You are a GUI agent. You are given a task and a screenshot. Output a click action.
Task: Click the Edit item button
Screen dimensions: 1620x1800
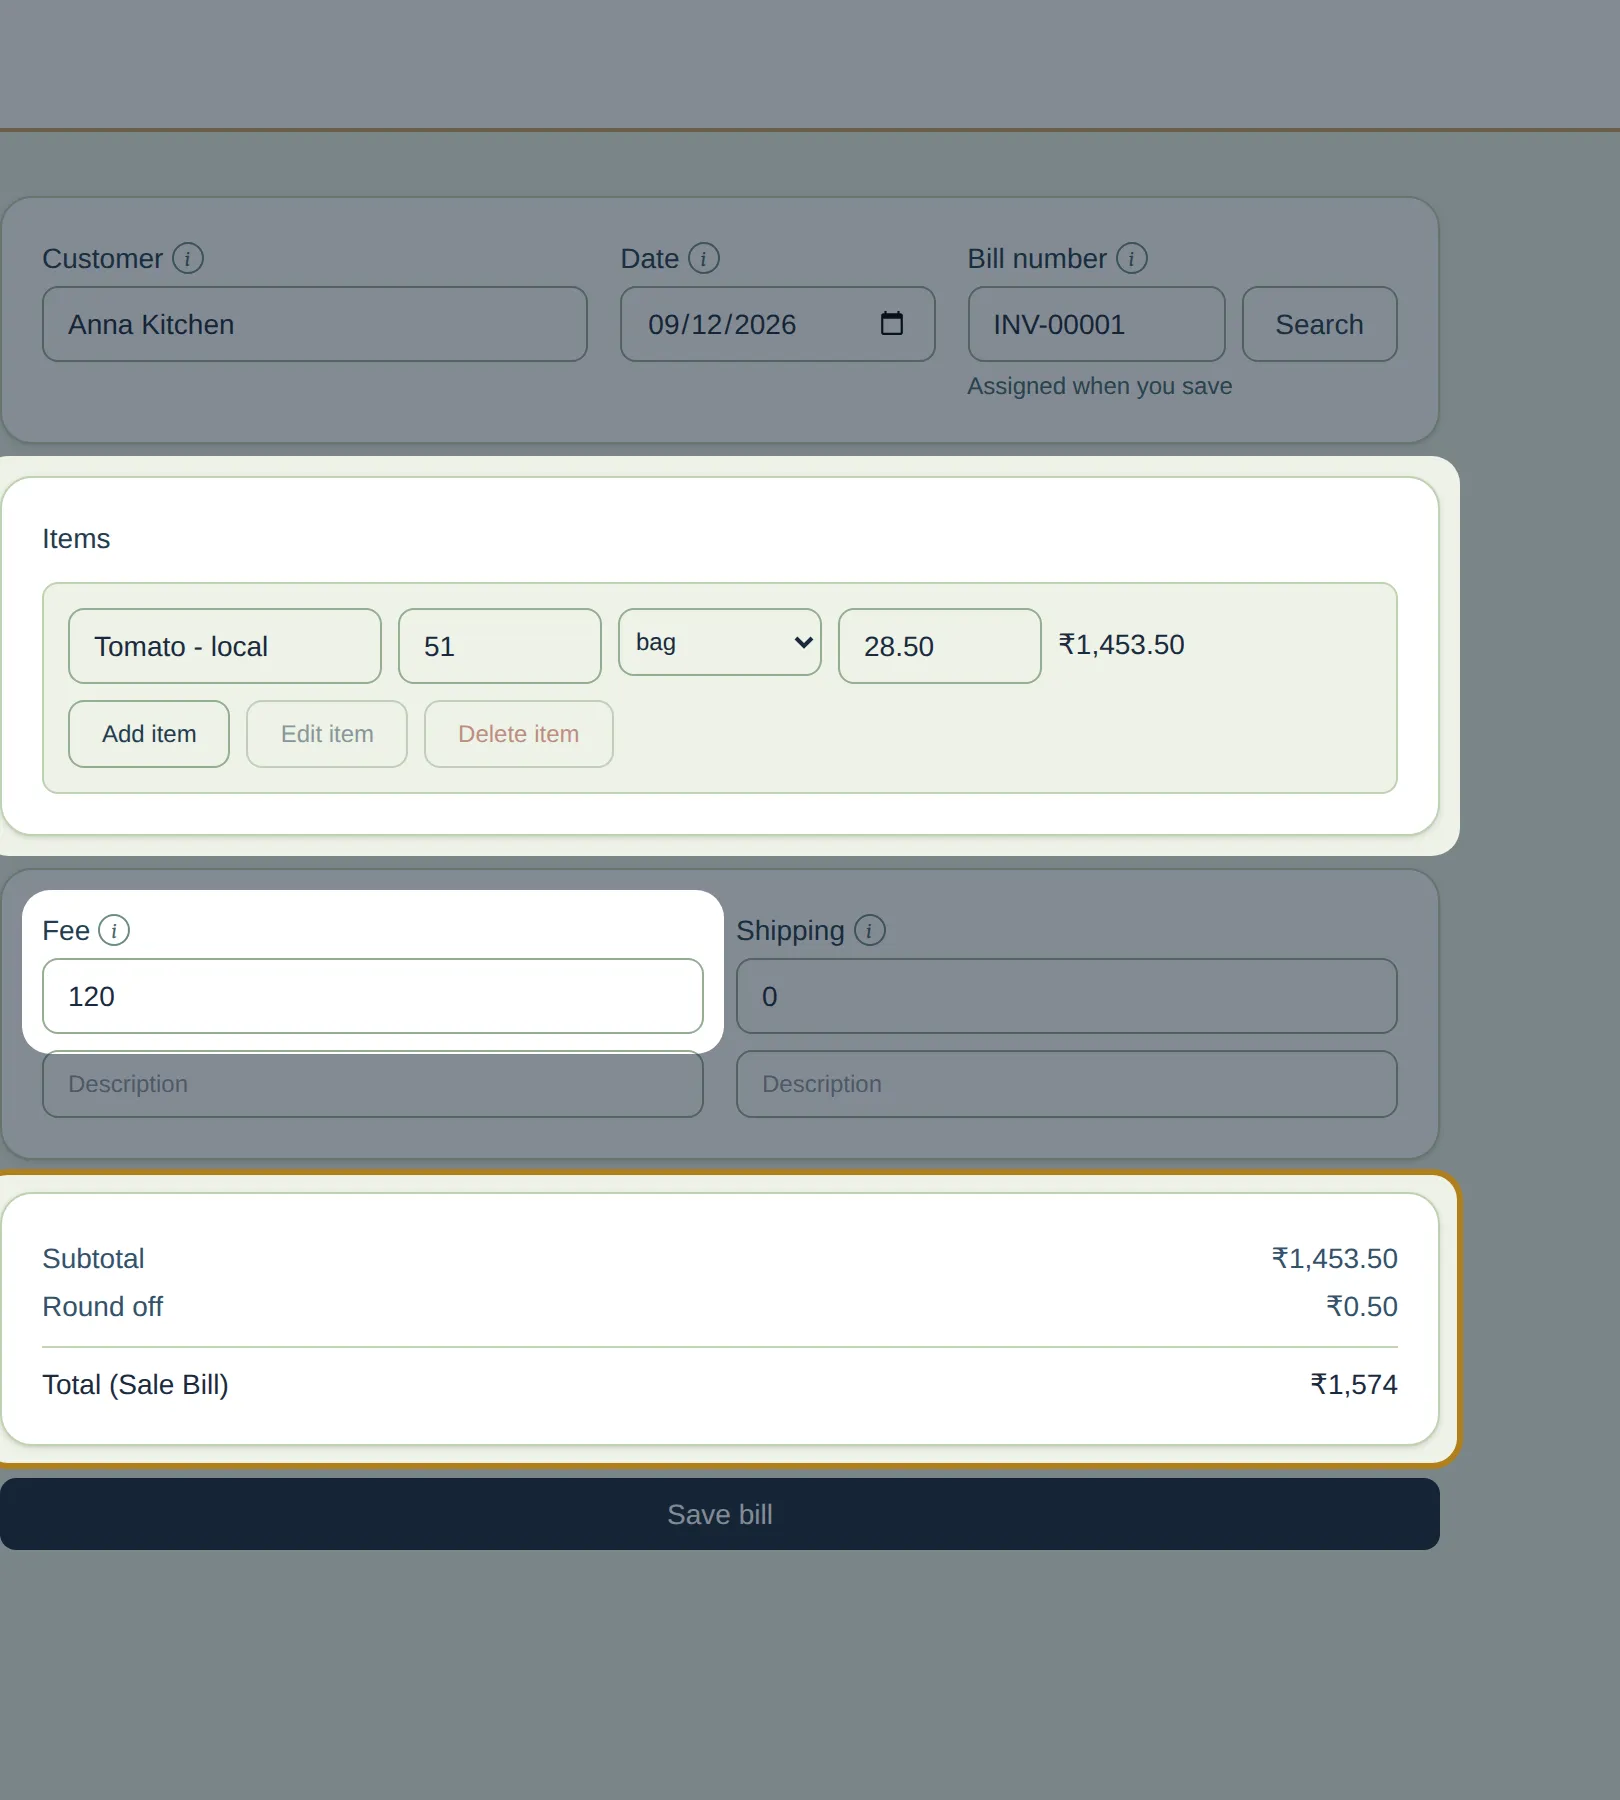coord(327,734)
